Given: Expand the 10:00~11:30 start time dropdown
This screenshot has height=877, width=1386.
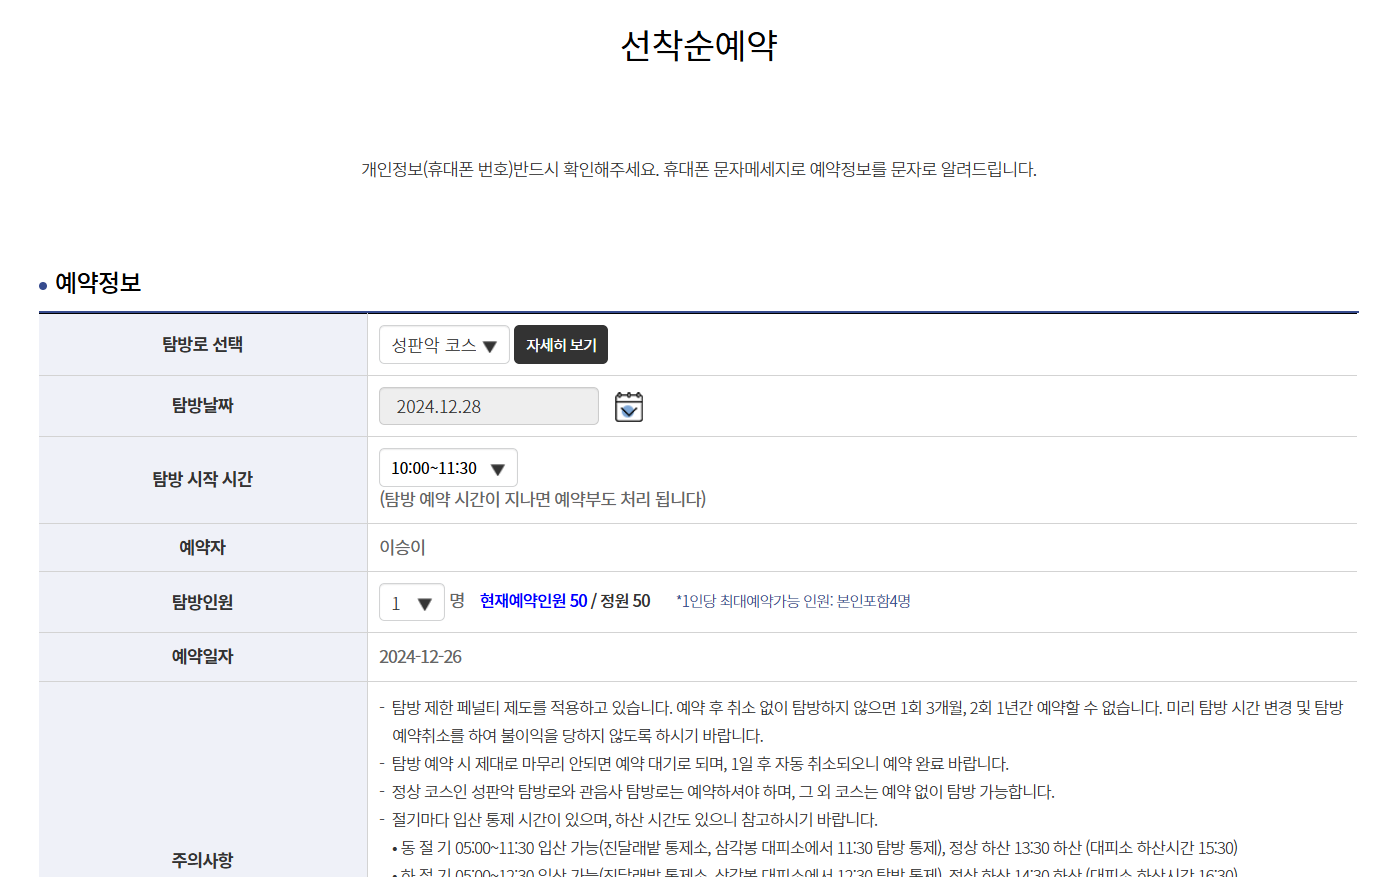Looking at the screenshot, I should 447,467.
